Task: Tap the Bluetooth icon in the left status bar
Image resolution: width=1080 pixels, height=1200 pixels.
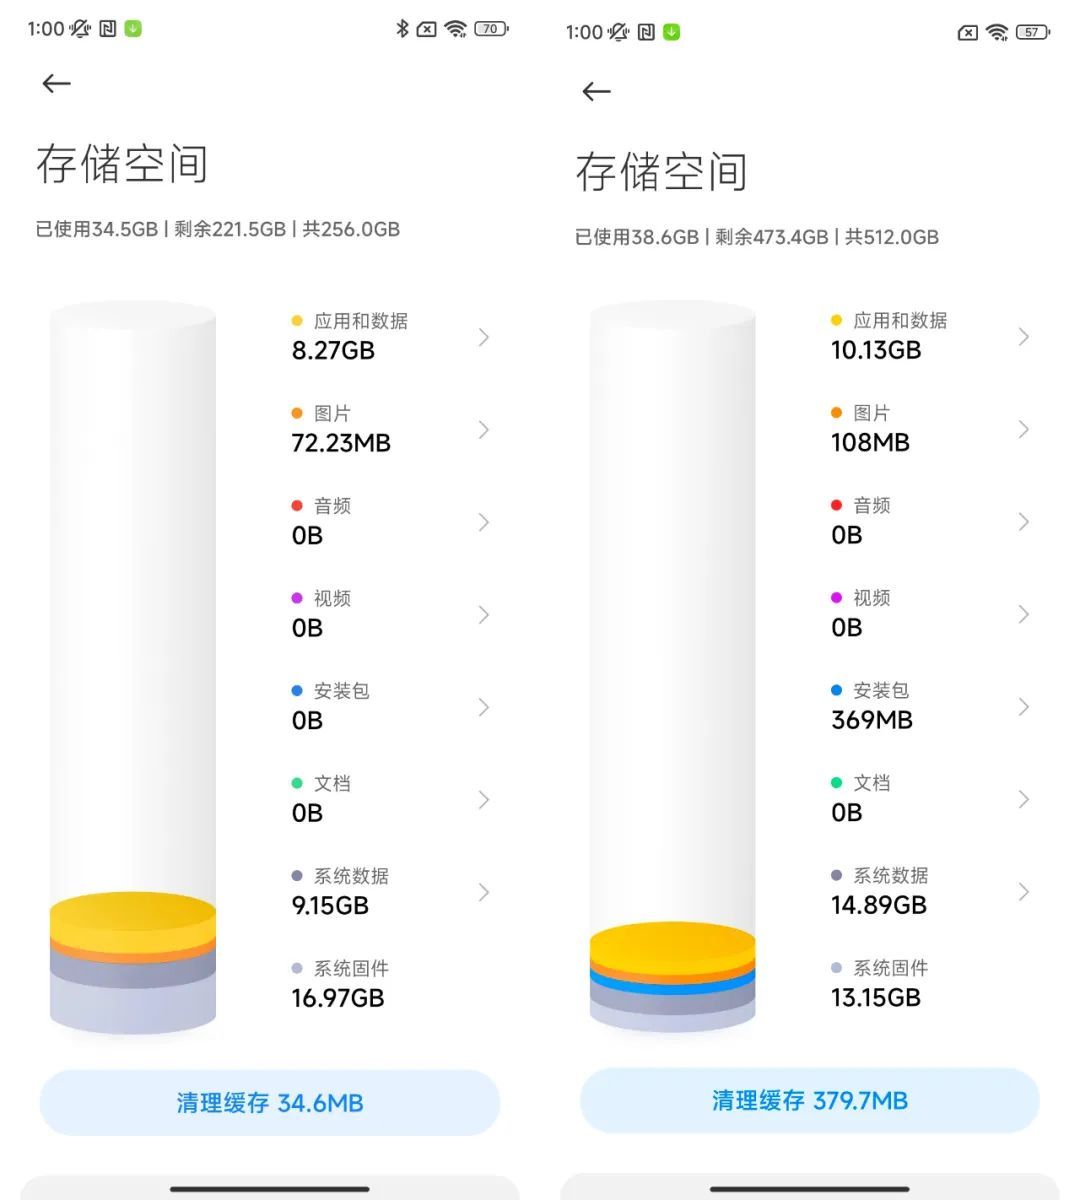Action: pyautogui.click(x=402, y=29)
